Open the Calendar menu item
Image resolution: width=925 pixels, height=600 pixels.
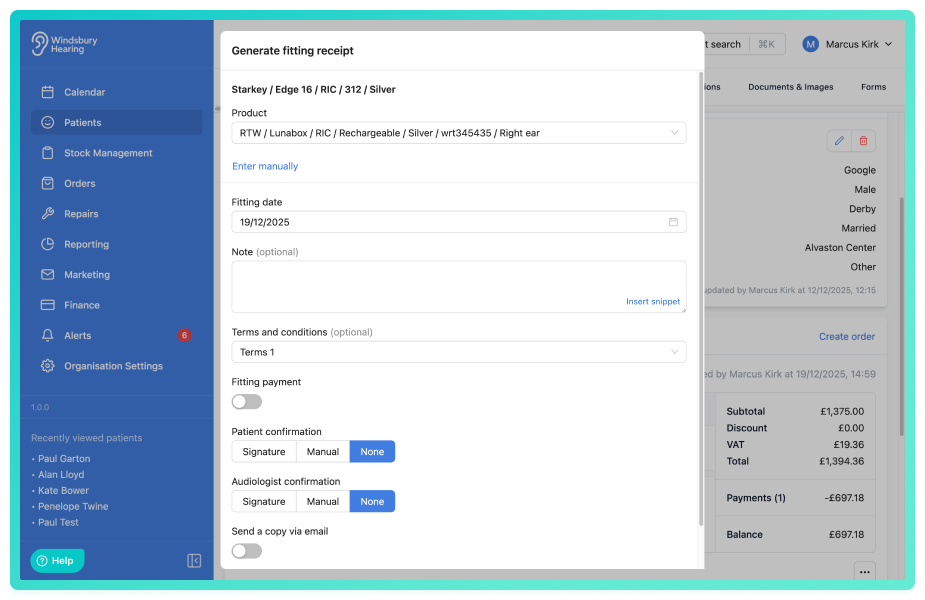point(116,92)
